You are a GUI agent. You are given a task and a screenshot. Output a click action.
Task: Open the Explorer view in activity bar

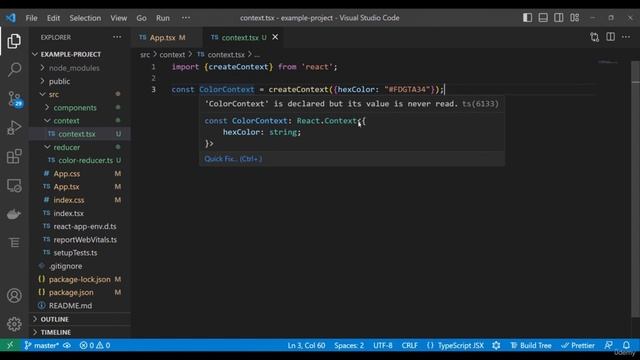tap(14, 41)
